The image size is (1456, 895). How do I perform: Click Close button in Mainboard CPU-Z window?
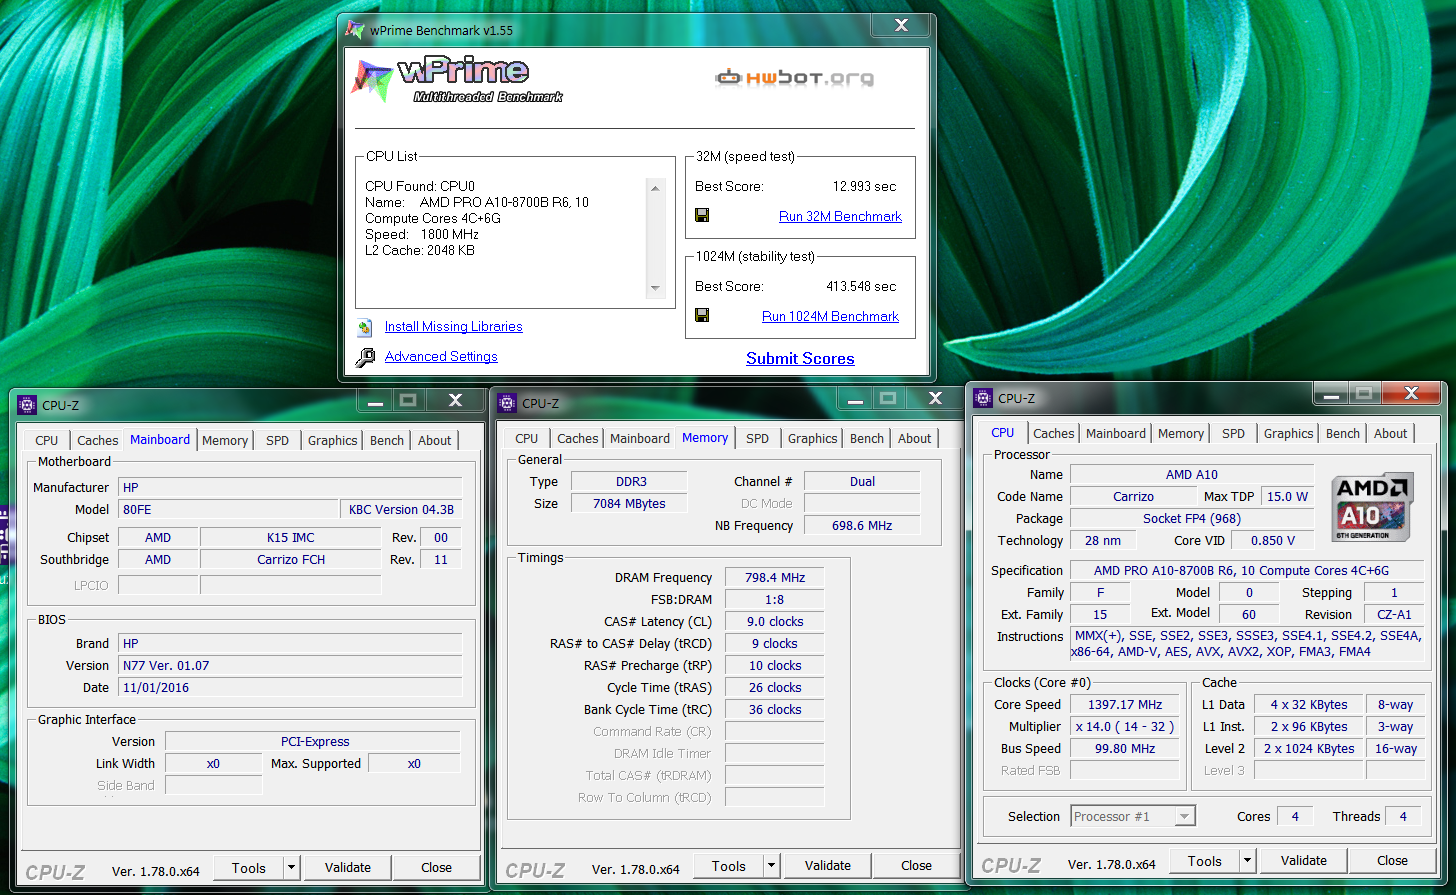pyautogui.click(x=436, y=868)
